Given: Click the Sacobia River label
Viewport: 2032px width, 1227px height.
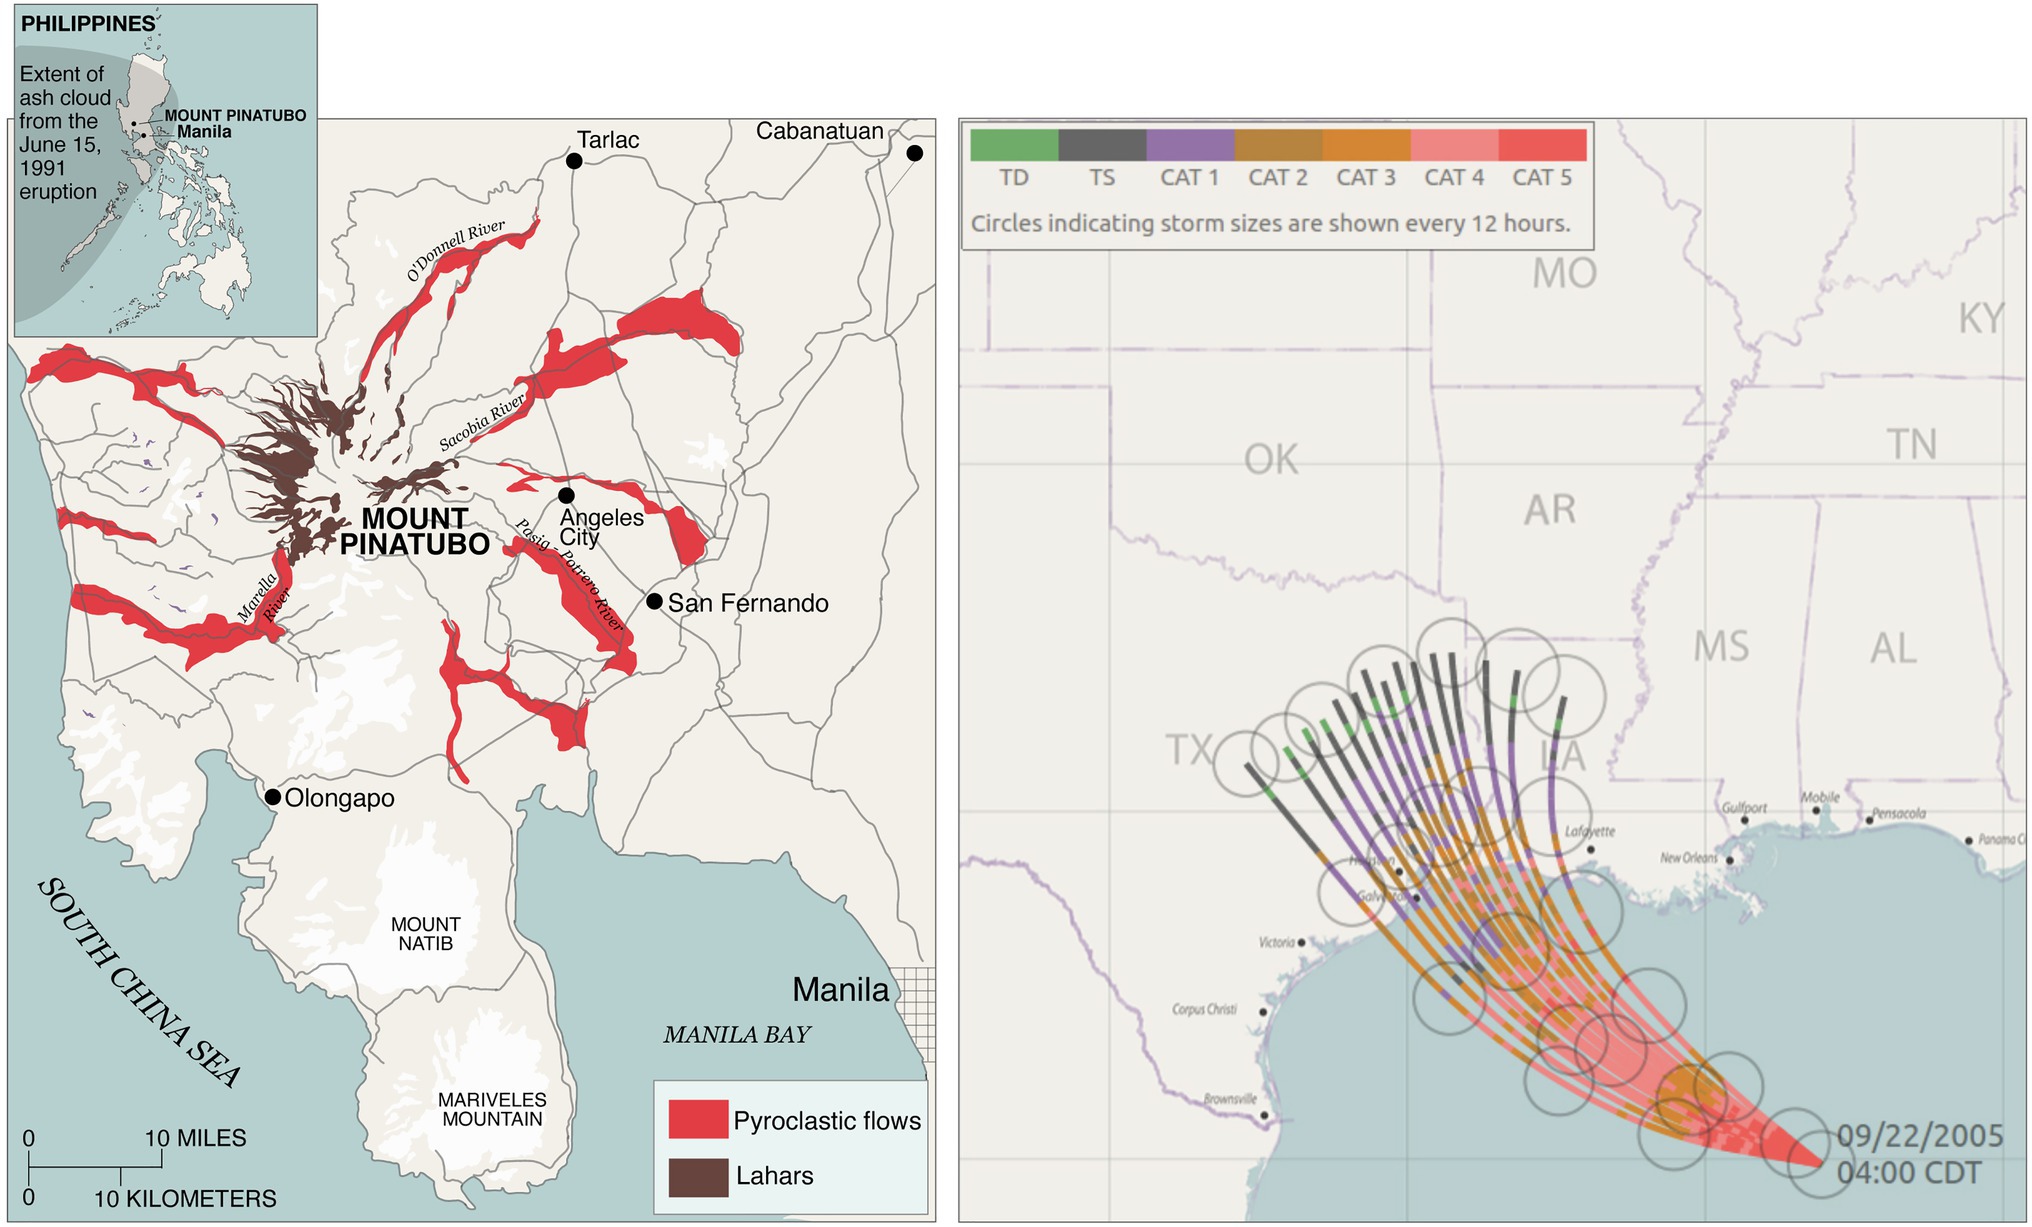Looking at the screenshot, I should tap(482, 423).
